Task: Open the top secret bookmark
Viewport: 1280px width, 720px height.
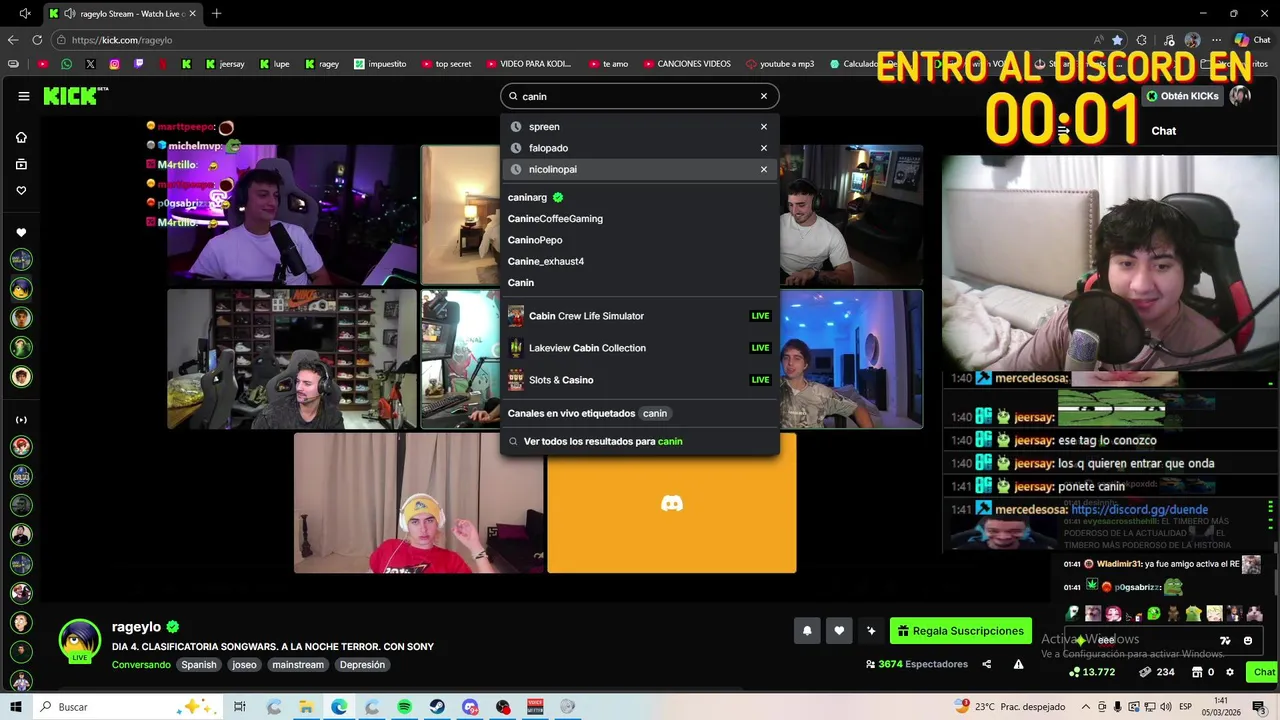Action: click(446, 63)
